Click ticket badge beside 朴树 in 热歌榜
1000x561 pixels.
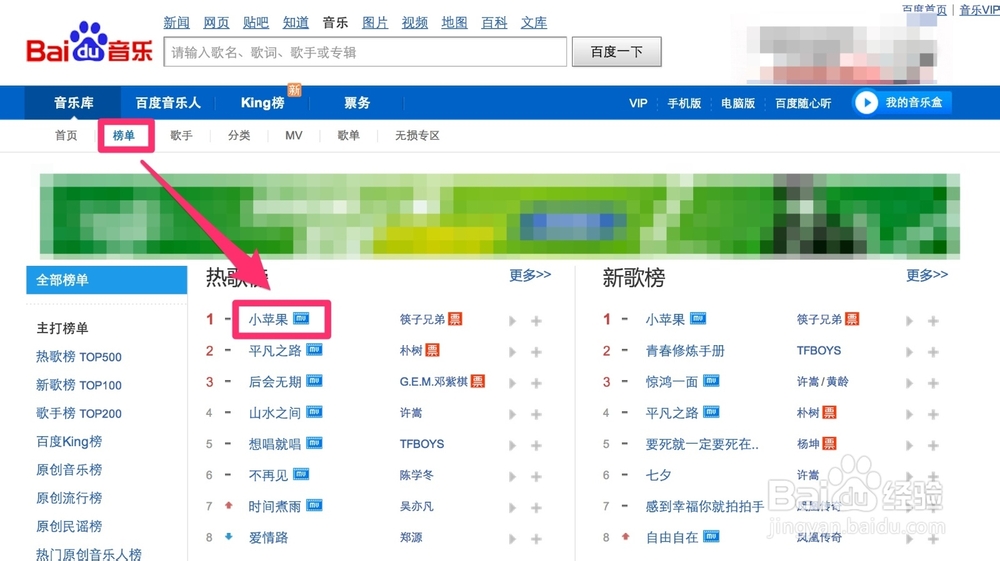pyautogui.click(x=432, y=350)
